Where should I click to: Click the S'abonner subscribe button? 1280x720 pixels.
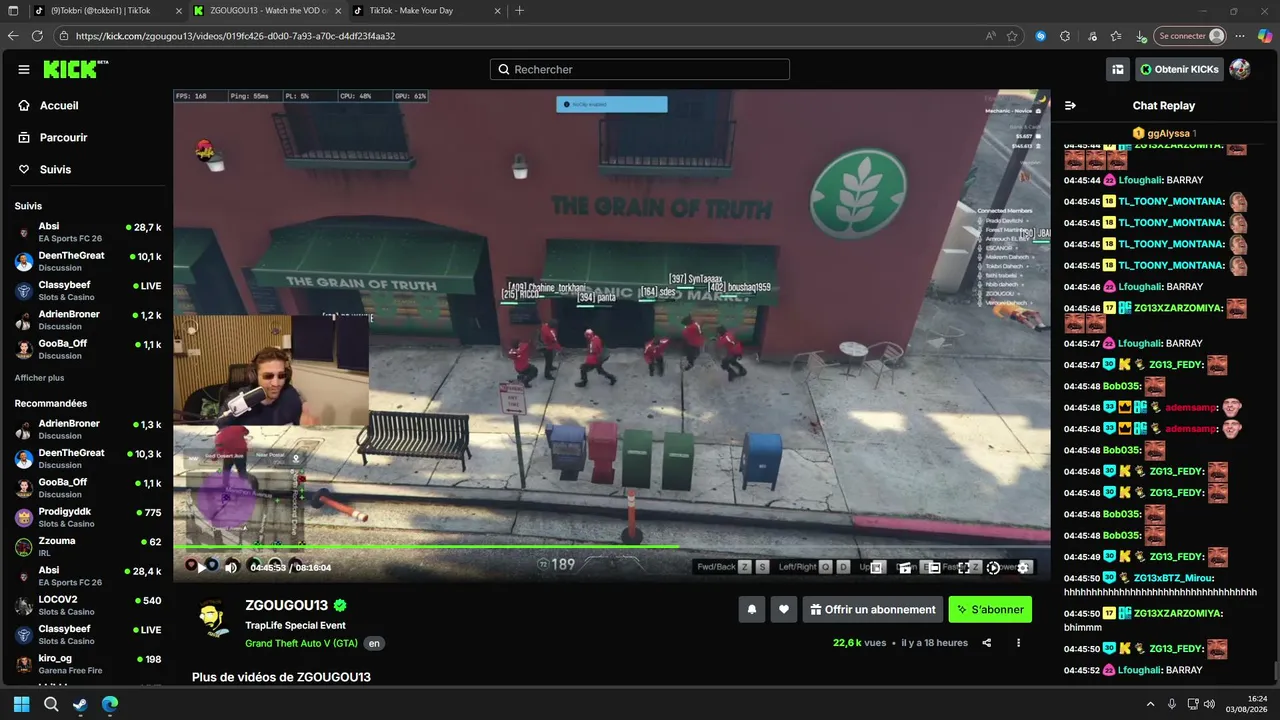click(x=990, y=609)
